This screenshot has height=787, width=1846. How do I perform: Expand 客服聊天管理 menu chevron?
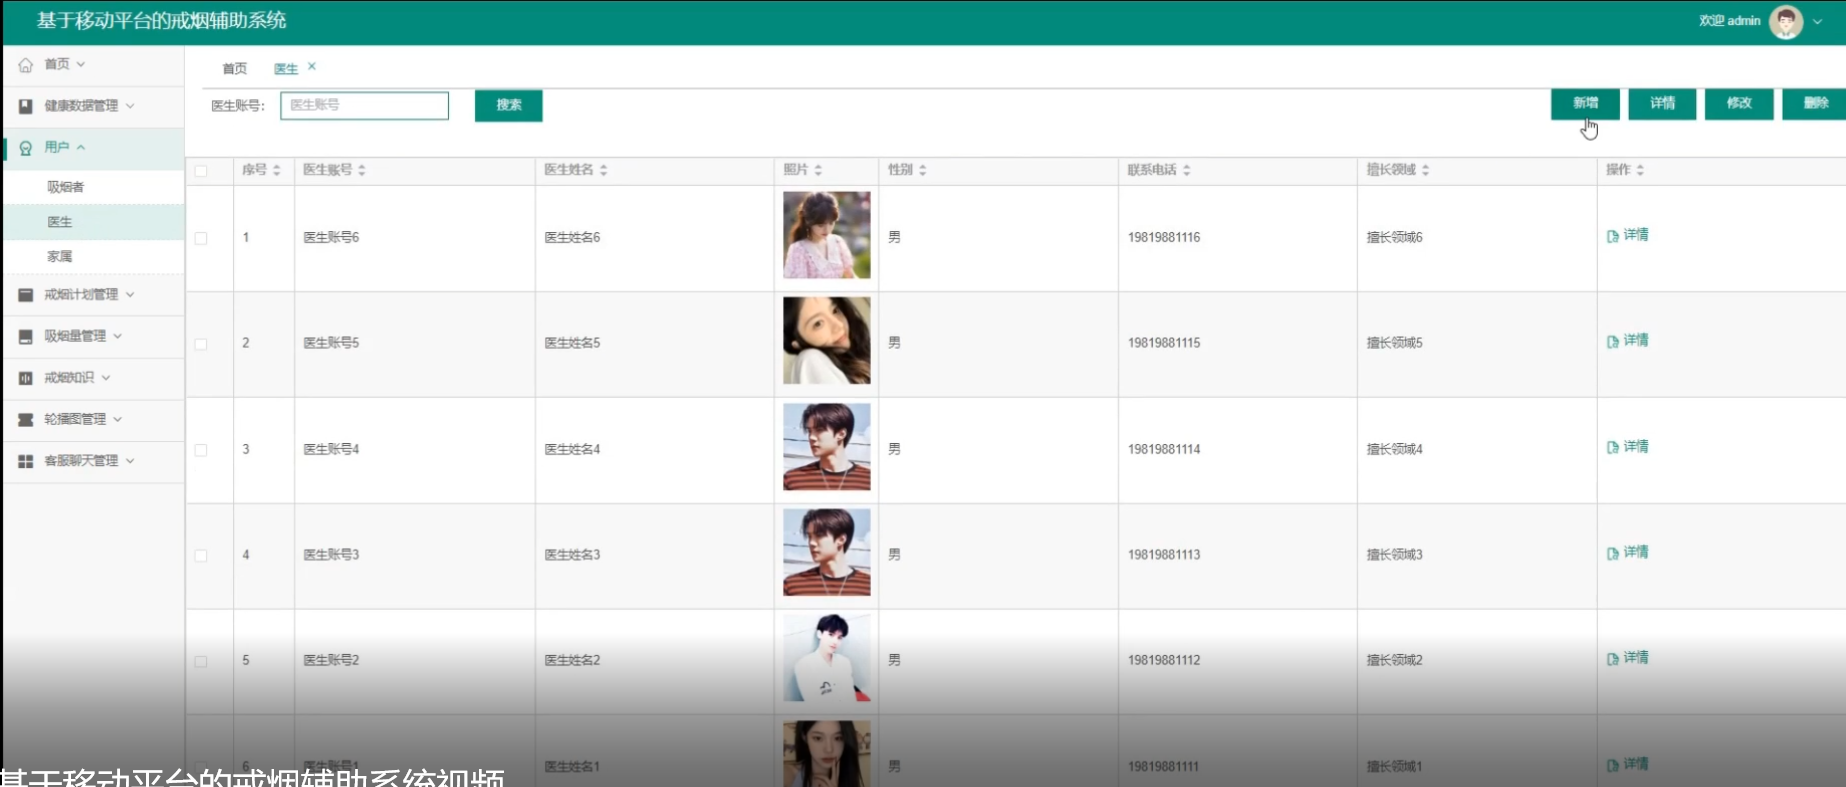pos(130,461)
